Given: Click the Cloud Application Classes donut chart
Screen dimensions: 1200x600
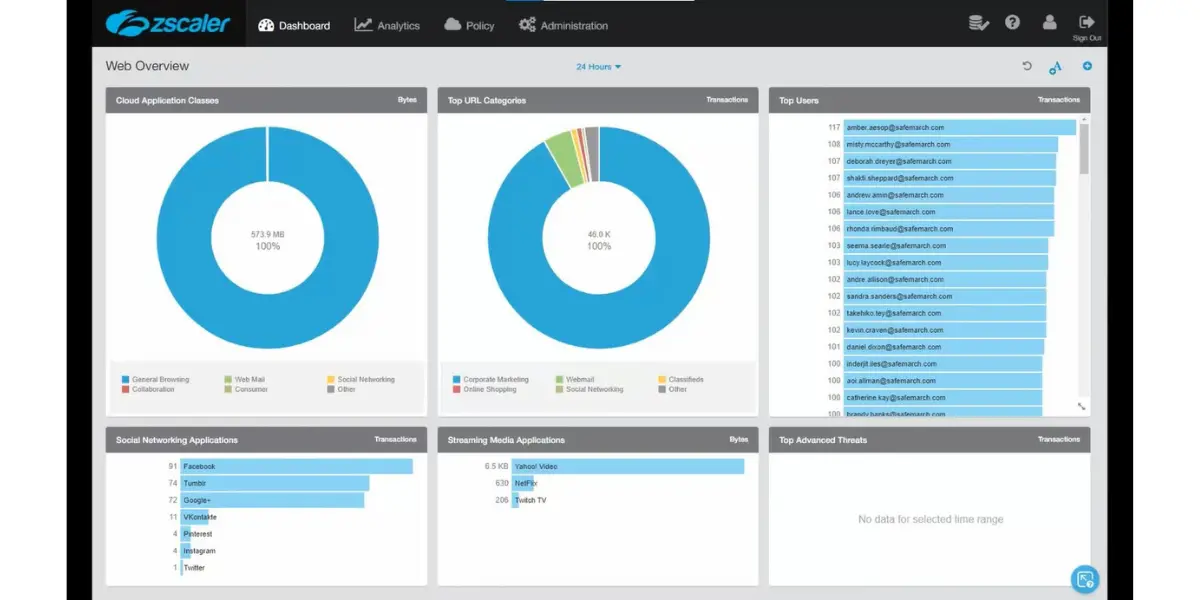Looking at the screenshot, I should [x=267, y=238].
